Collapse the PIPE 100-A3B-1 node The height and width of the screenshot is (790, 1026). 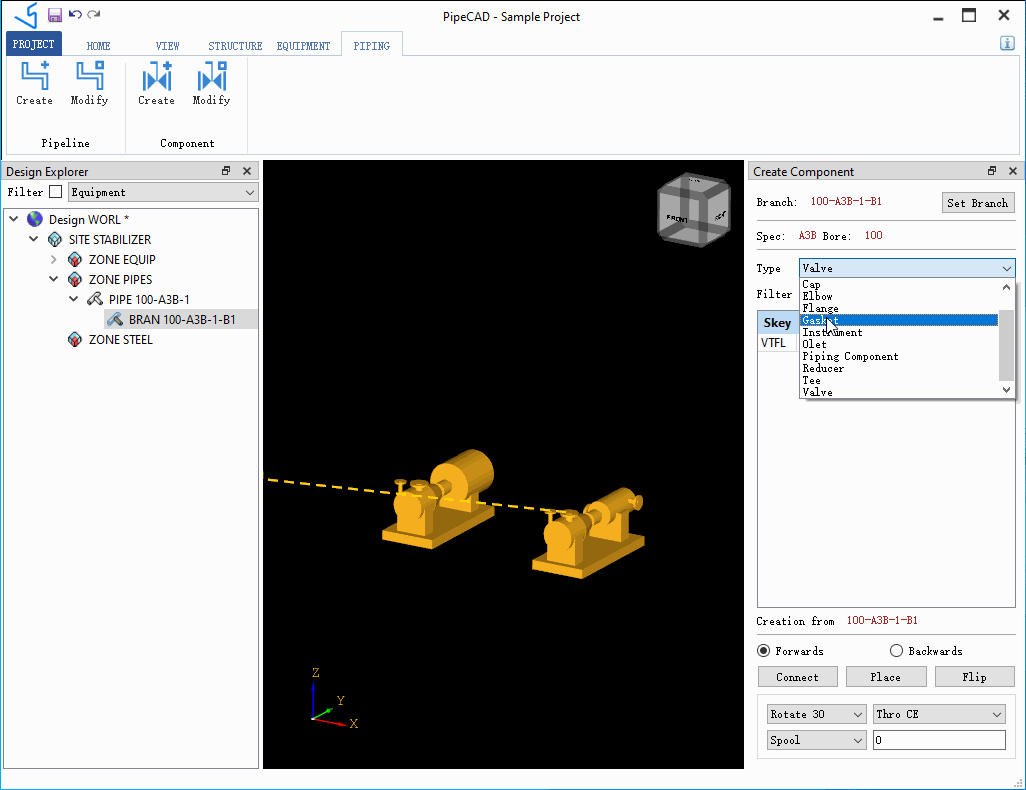[73, 299]
